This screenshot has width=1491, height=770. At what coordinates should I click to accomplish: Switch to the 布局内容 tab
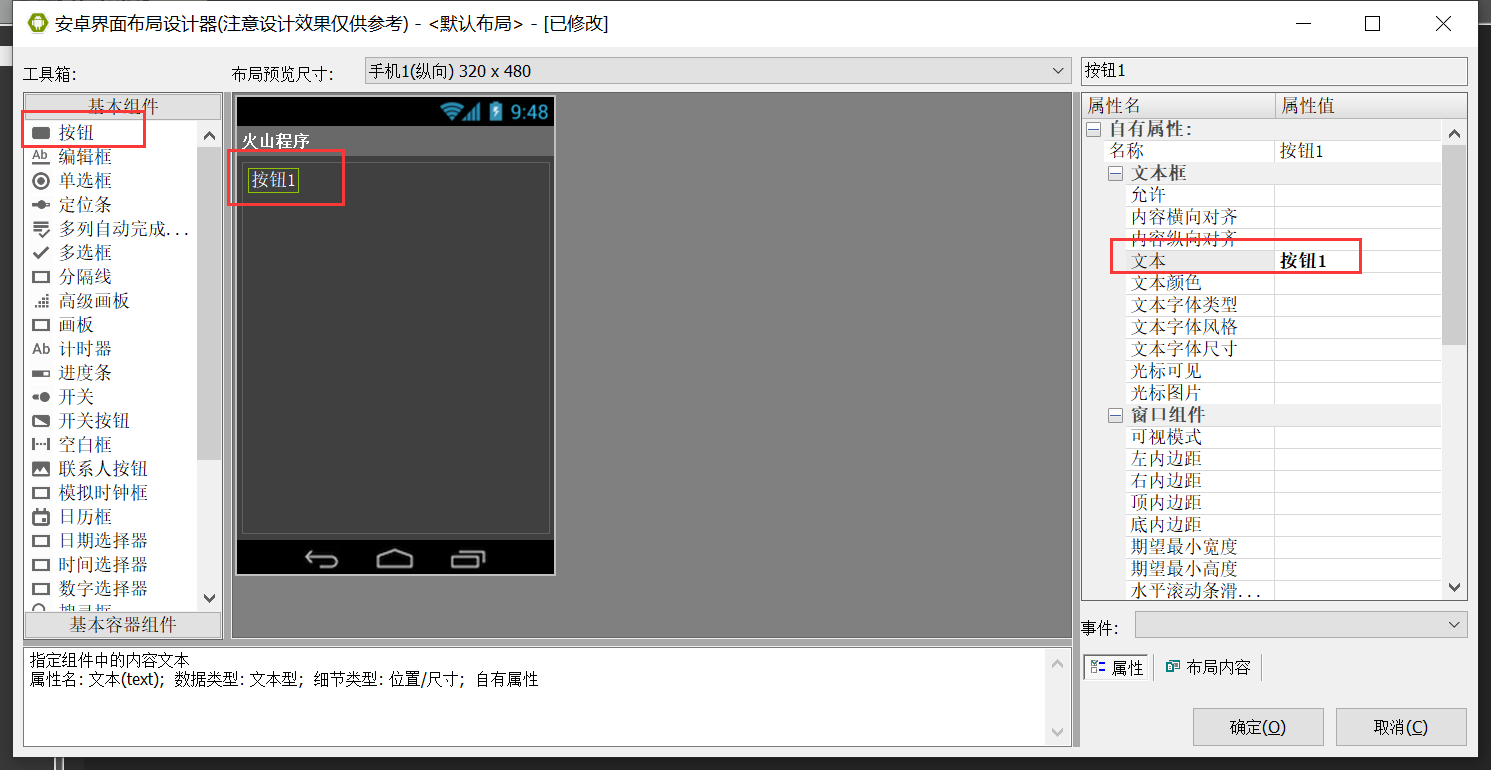coord(1208,667)
